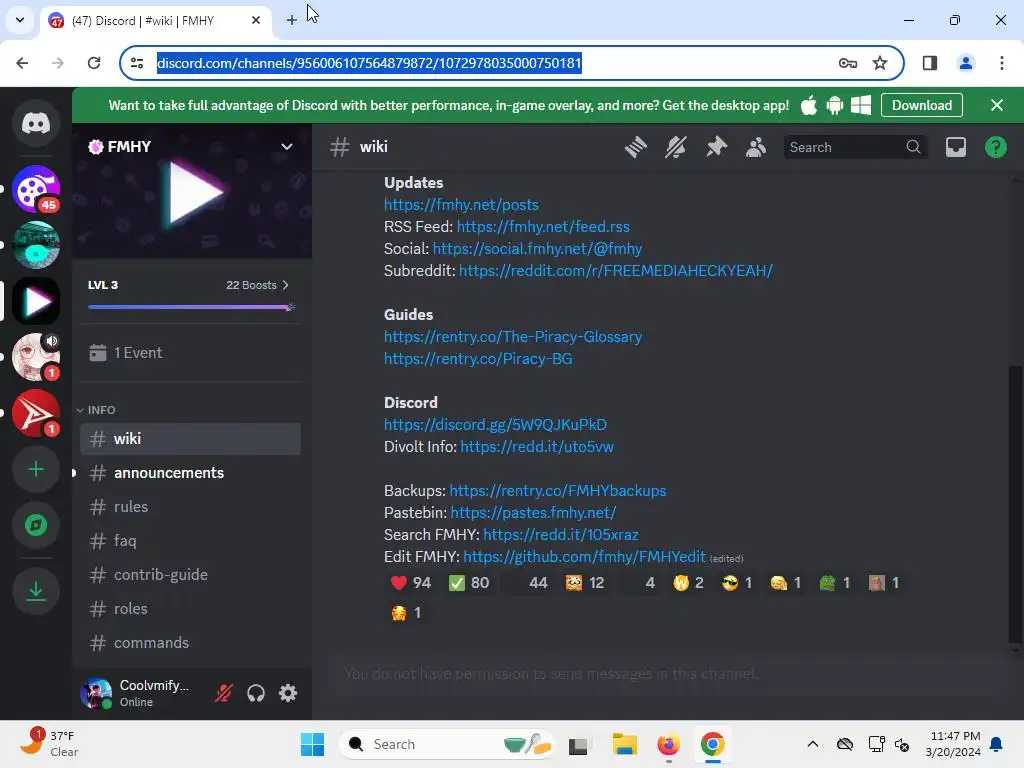The image size is (1024, 768).
Task: Open the film reel server with 45 notifications
Action: click(36, 189)
